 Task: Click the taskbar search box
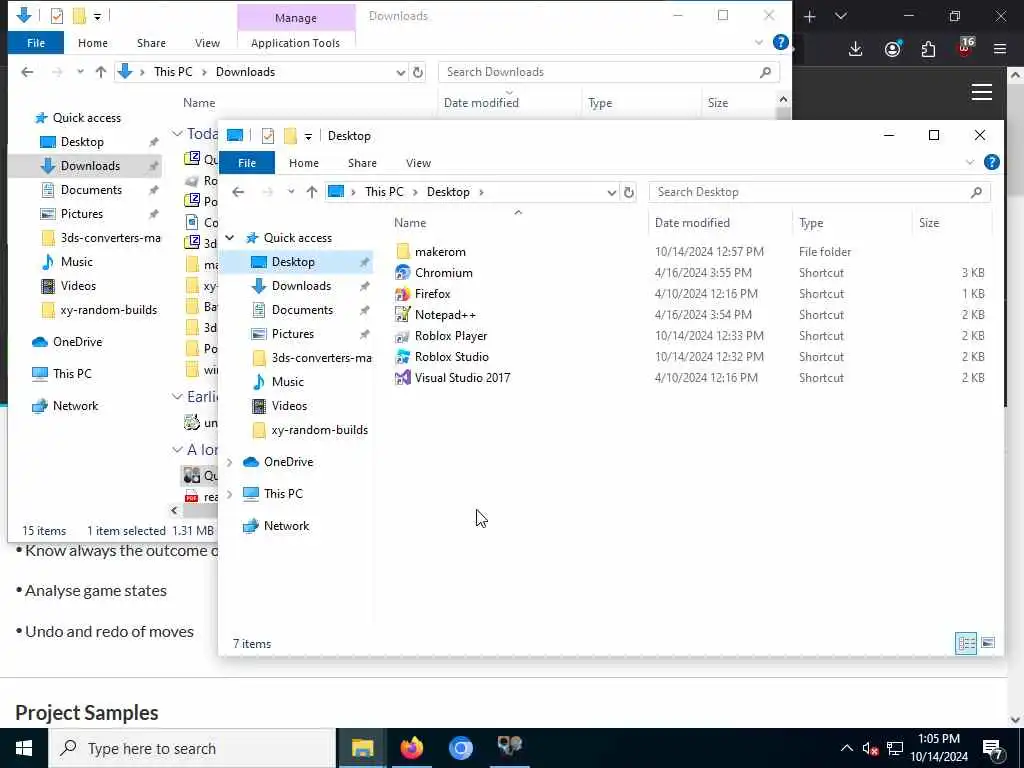pyautogui.click(x=193, y=748)
